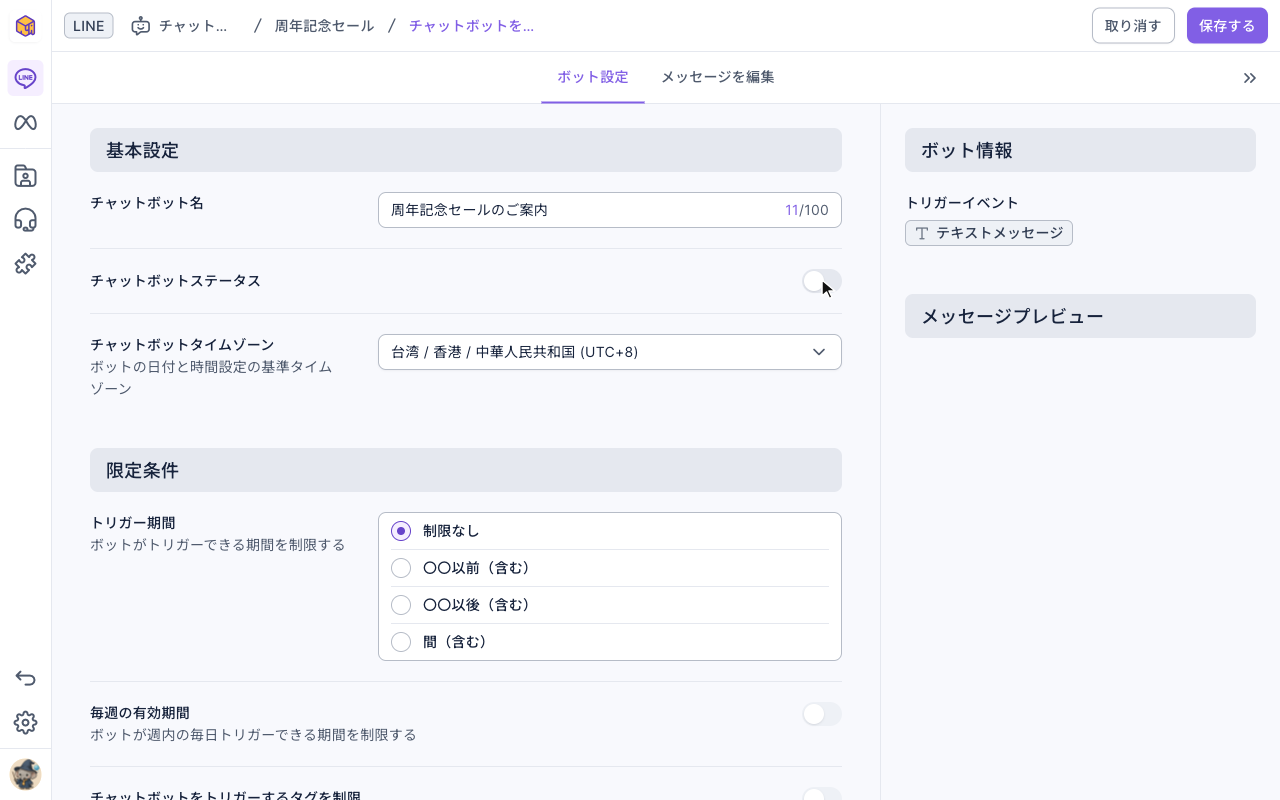The height and width of the screenshot is (800, 1280).
Task: Click the return arrow sidebar icon
Action: click(25, 679)
